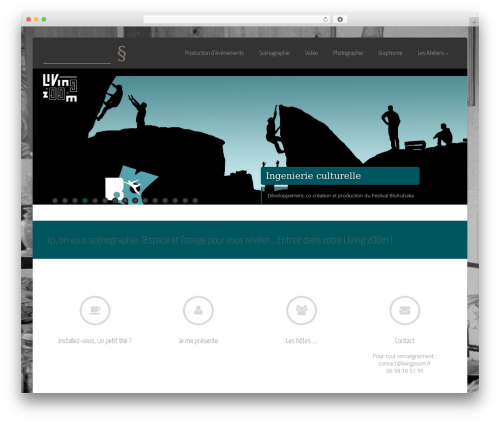The image size is (500, 423).
Task: Close the browser window with red button
Action: [x=29, y=20]
